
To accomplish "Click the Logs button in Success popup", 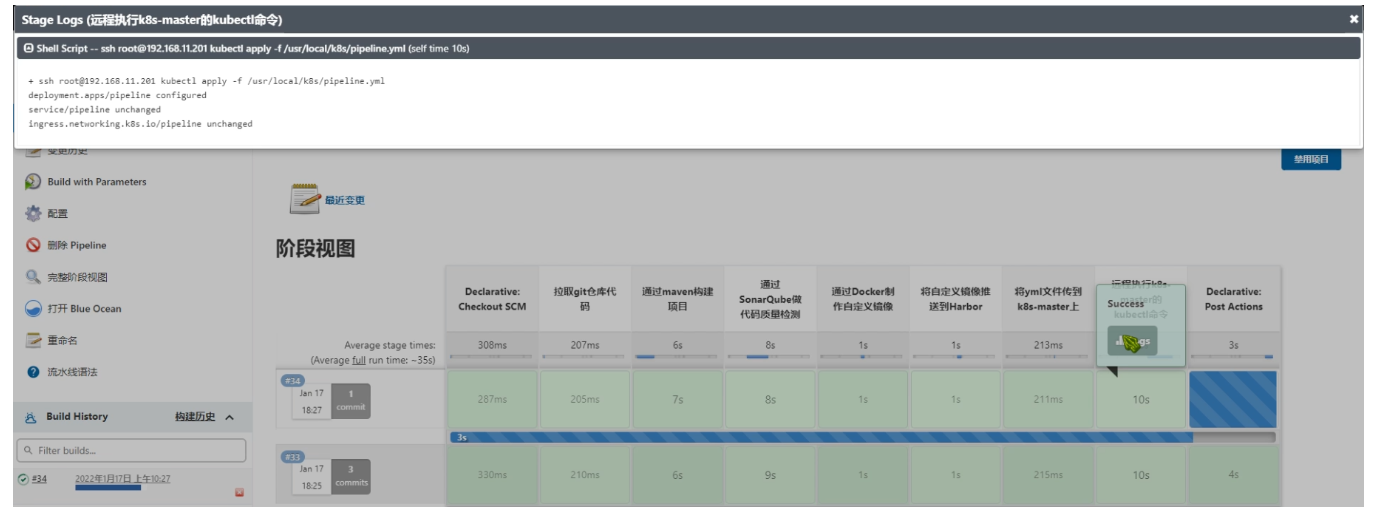I will click(1132, 341).
